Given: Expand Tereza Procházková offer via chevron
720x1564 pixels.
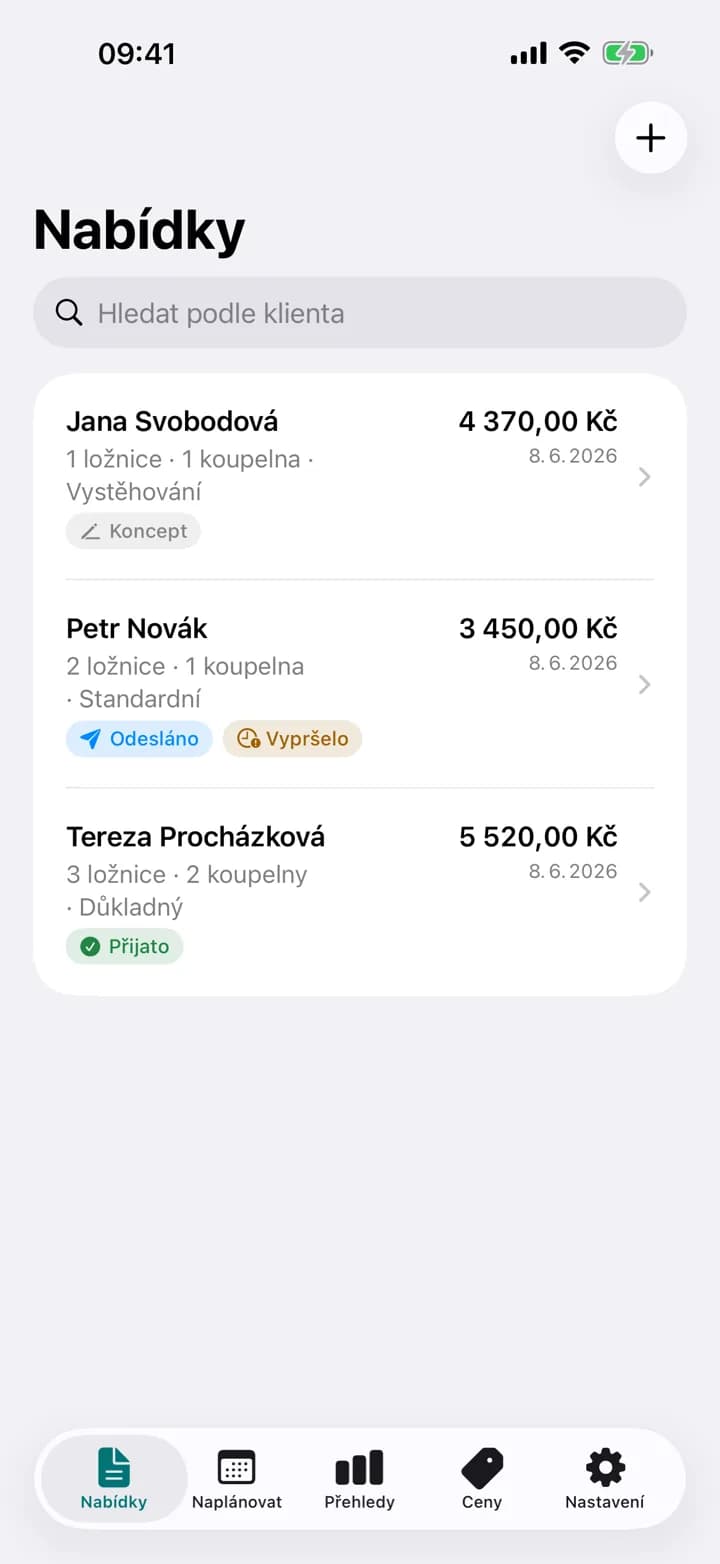Looking at the screenshot, I should (x=645, y=892).
